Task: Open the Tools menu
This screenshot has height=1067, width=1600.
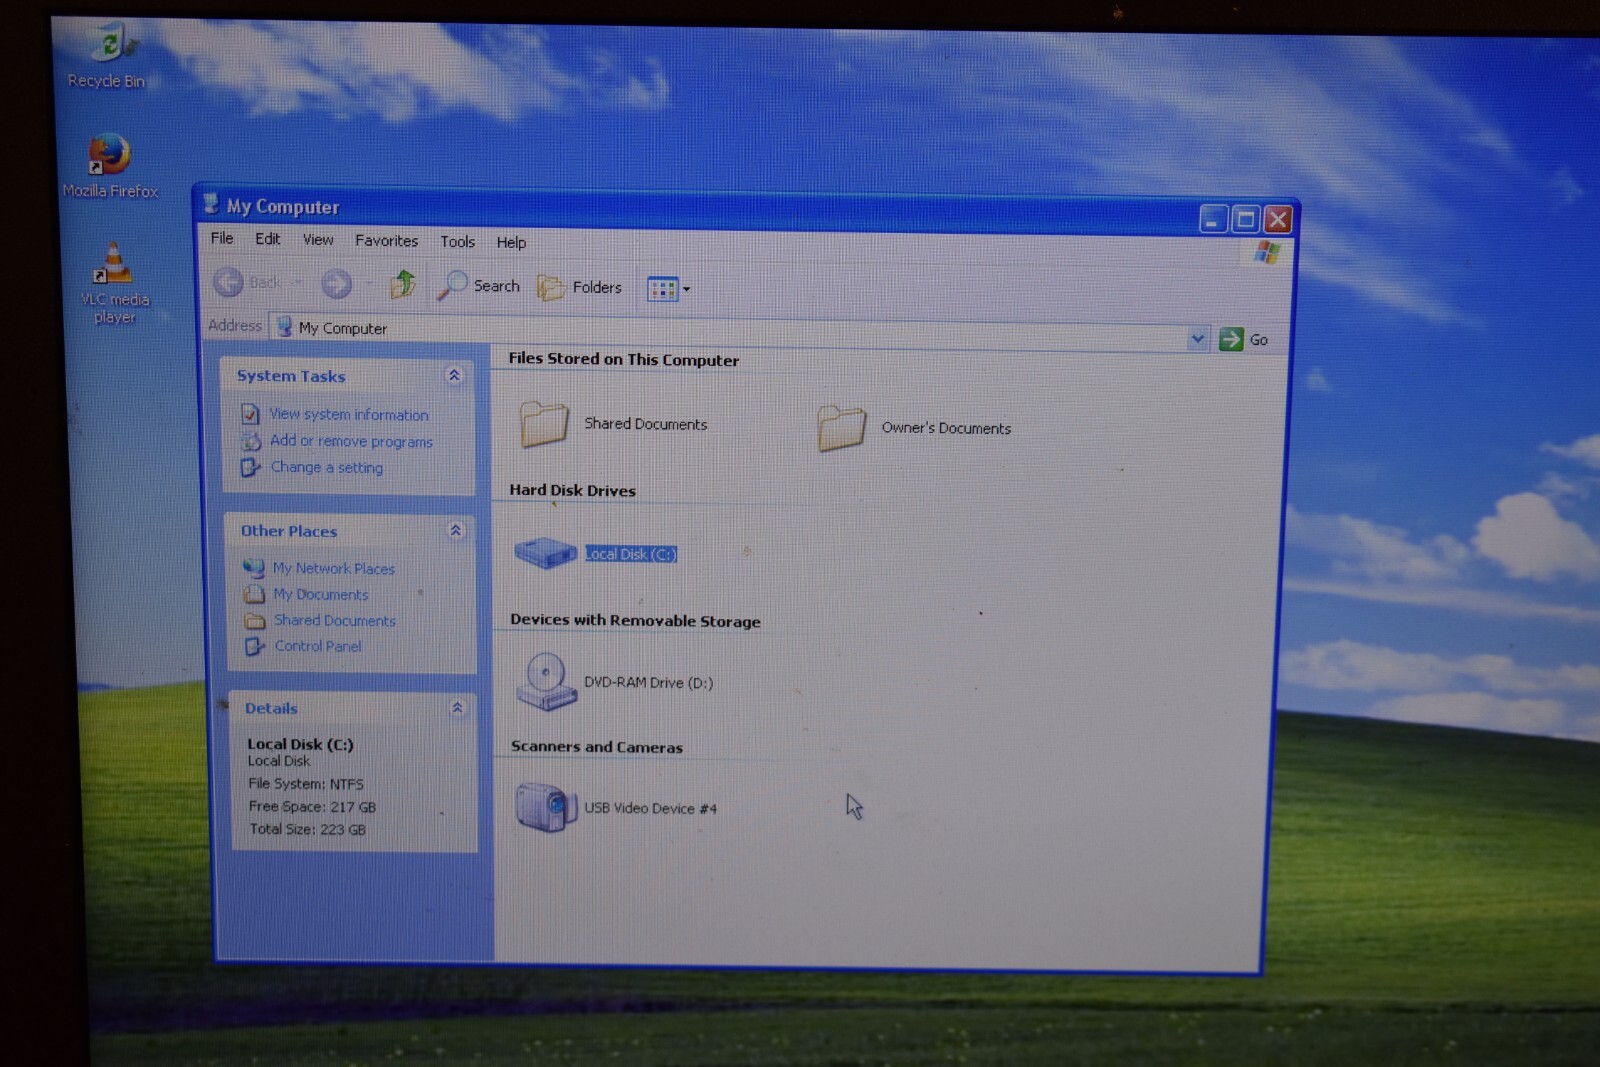Action: [x=457, y=242]
